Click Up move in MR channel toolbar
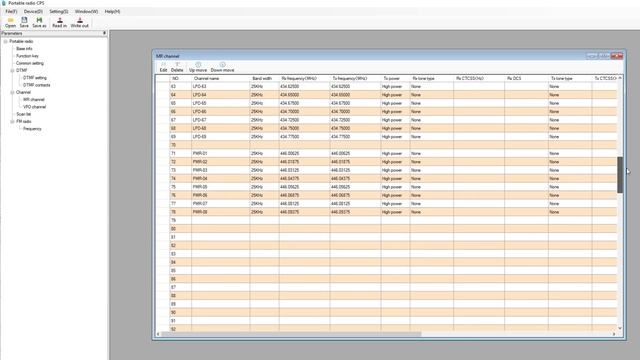The width and height of the screenshot is (640, 360). 198,67
